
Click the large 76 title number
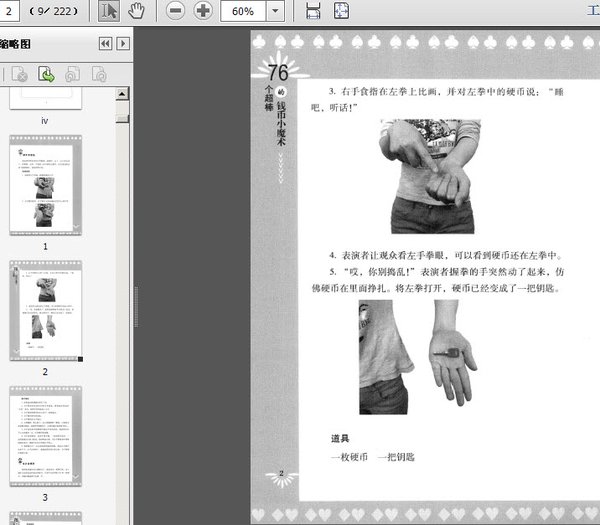click(278, 73)
